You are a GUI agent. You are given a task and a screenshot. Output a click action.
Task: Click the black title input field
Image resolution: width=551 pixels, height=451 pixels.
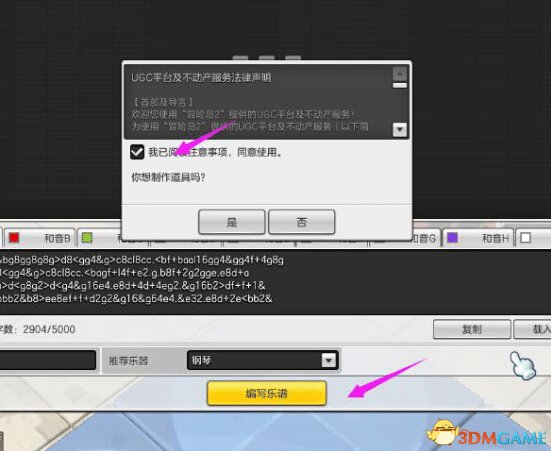[x=48, y=360]
